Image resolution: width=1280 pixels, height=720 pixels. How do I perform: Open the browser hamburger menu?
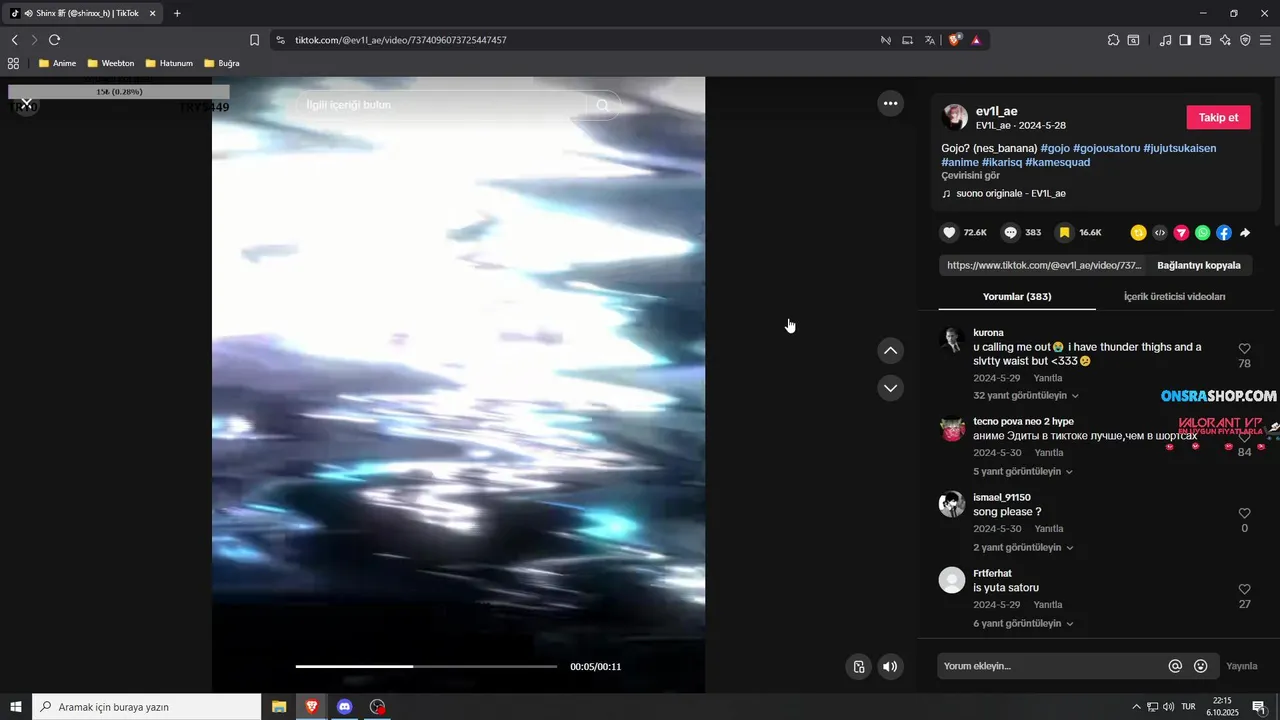[x=1265, y=40]
